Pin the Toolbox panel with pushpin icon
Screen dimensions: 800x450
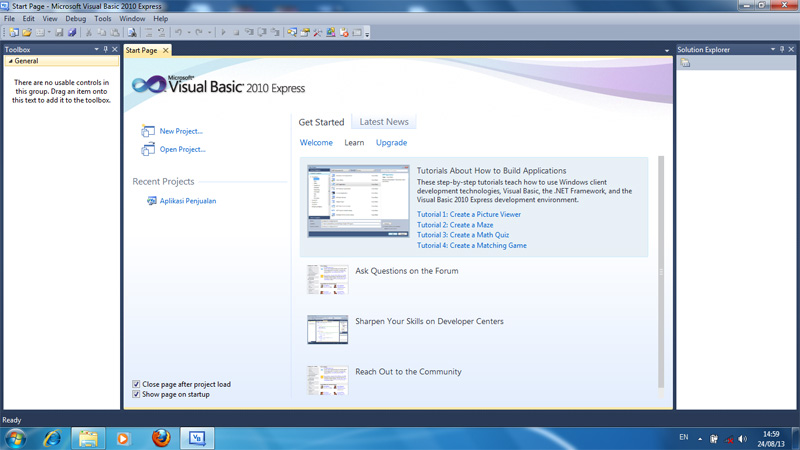[106, 49]
